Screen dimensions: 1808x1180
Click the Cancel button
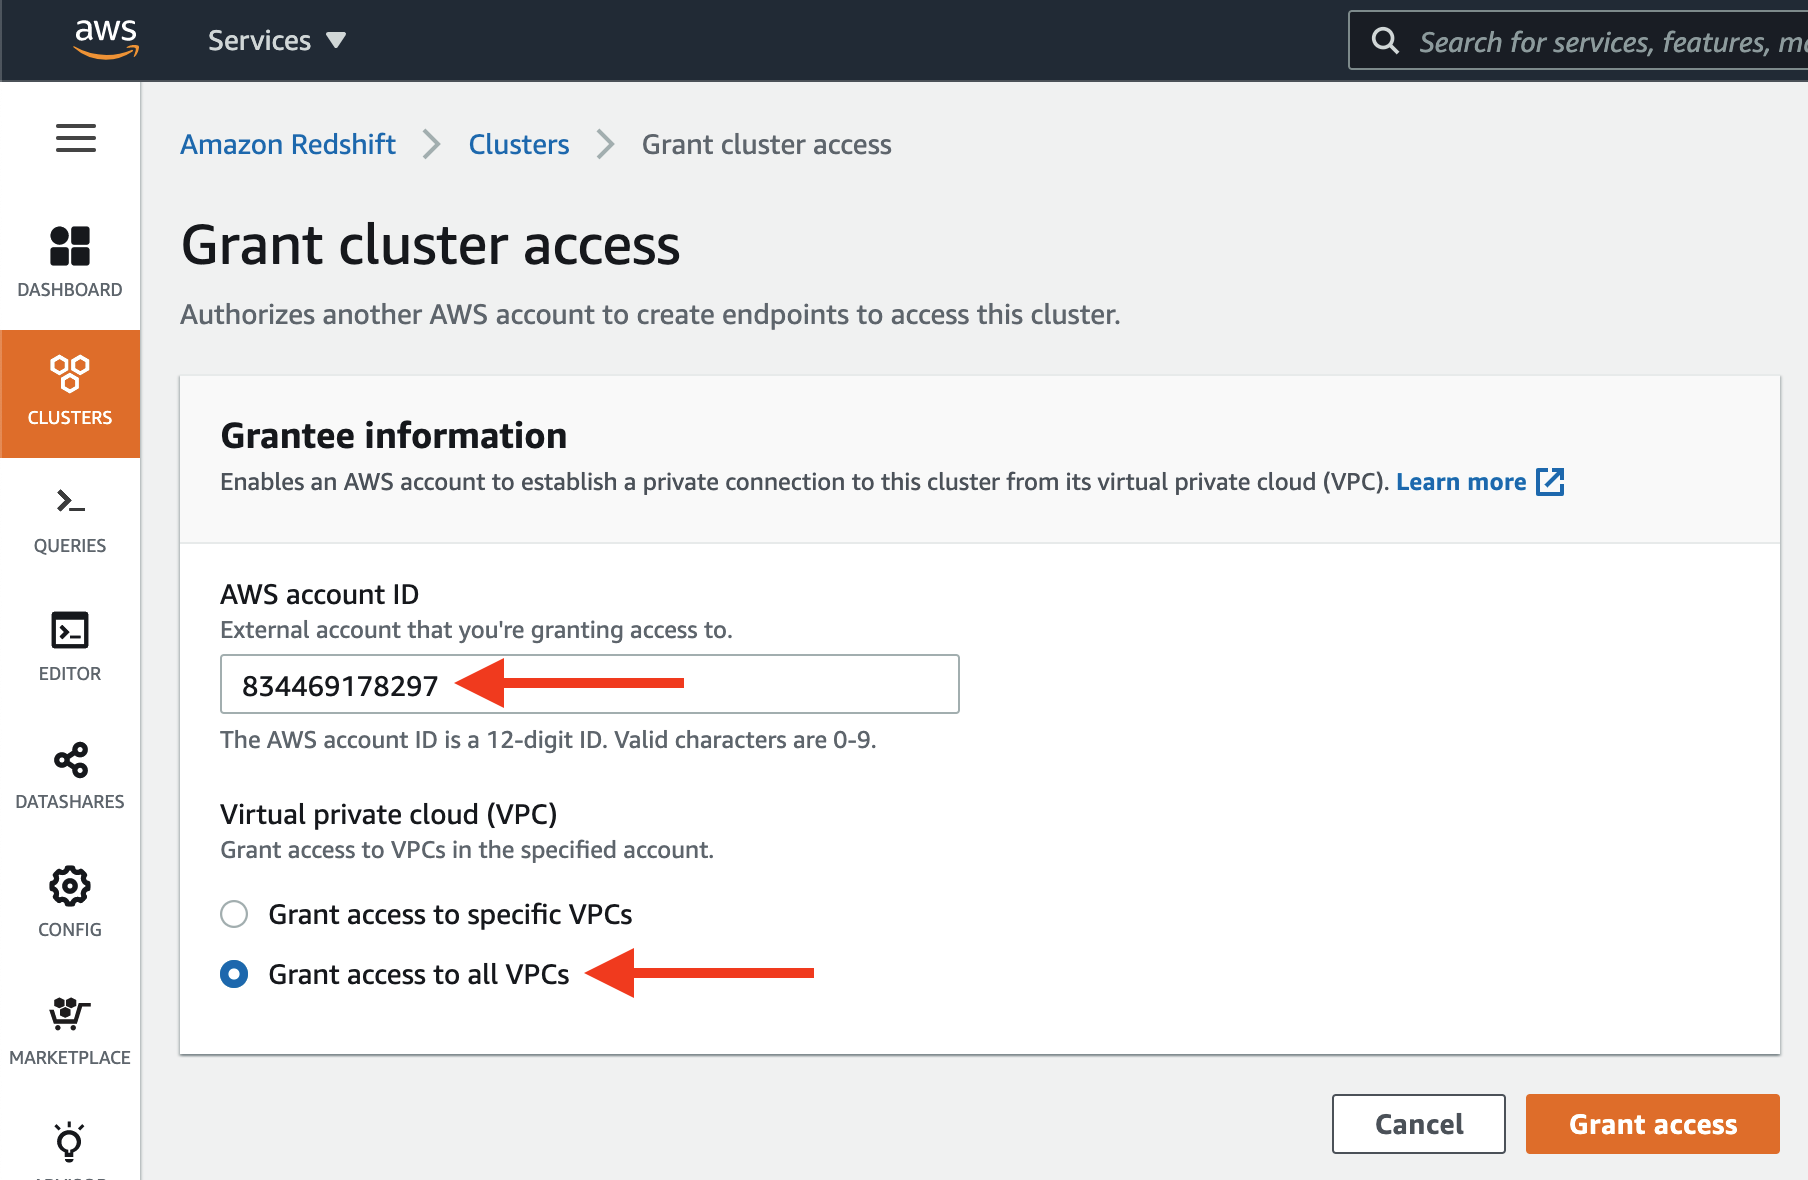tap(1418, 1124)
